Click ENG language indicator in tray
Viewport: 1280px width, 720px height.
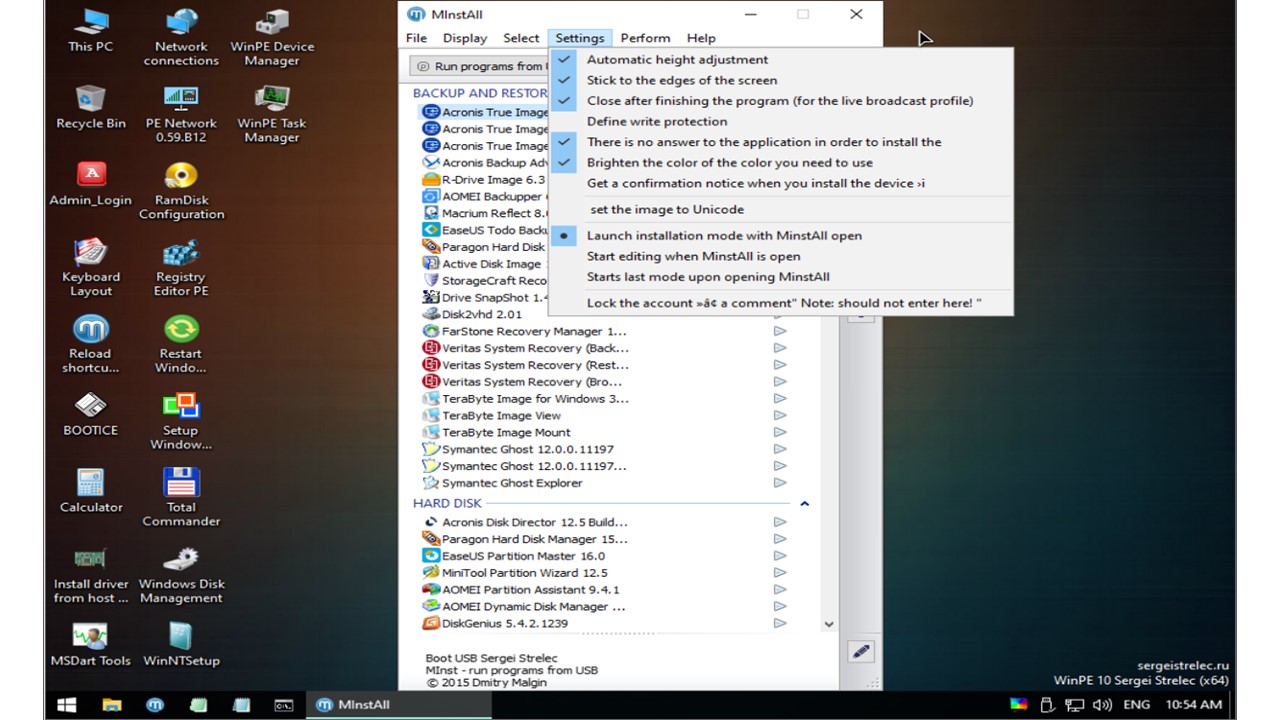(x=1137, y=705)
